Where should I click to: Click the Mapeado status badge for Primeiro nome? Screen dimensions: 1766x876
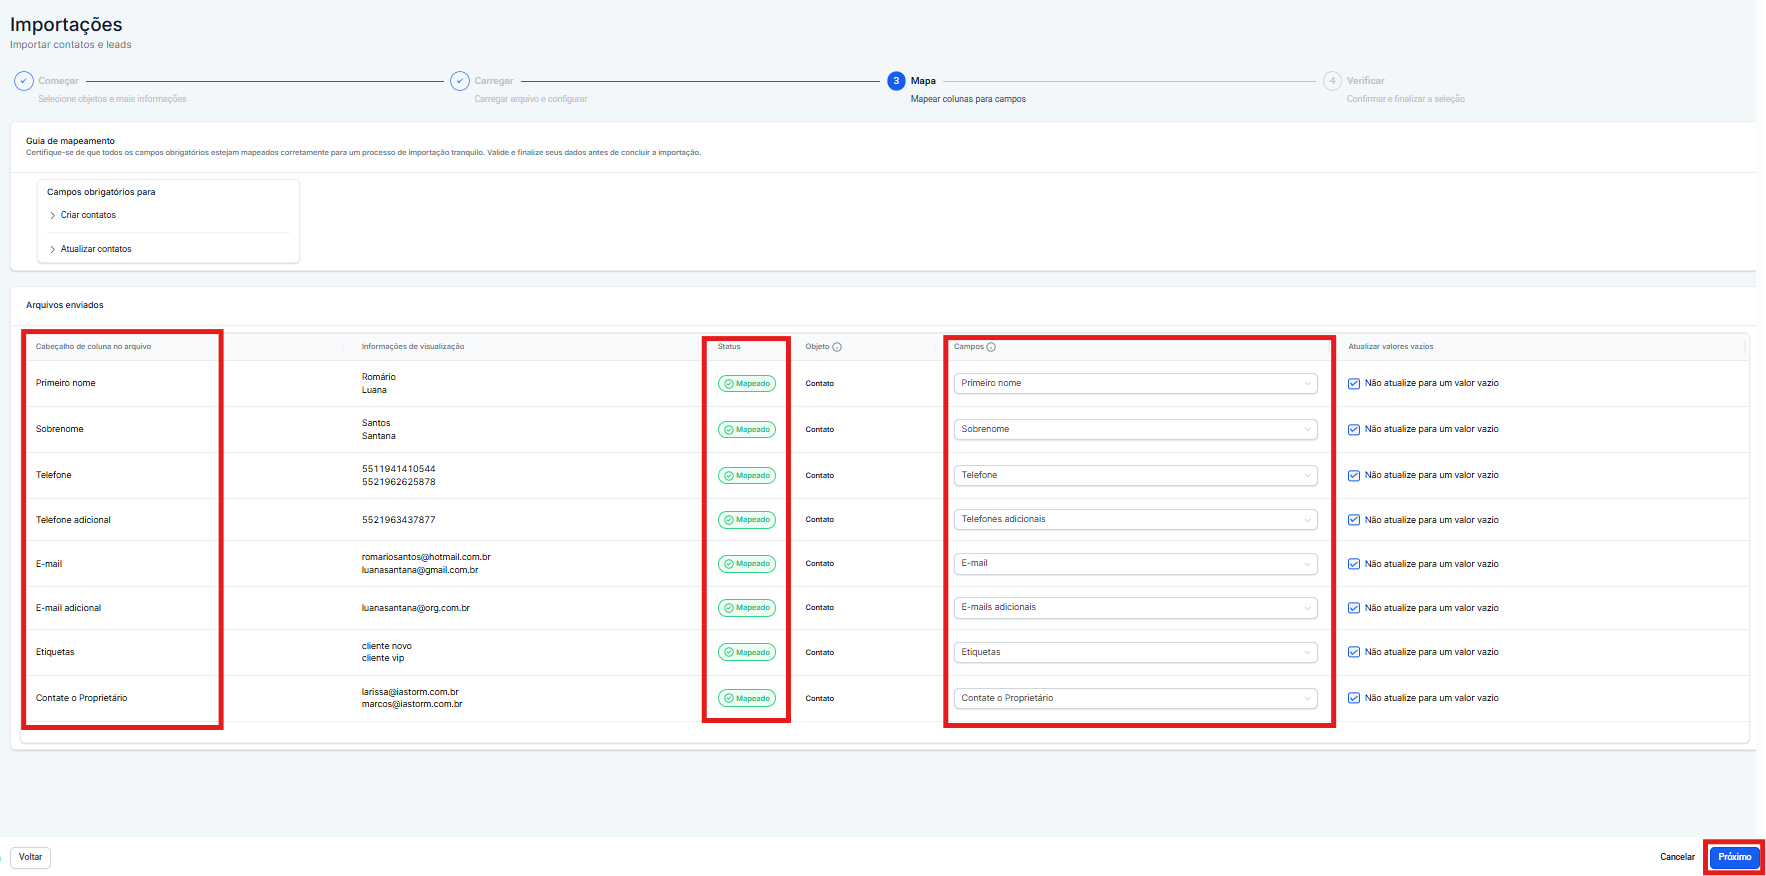click(x=747, y=384)
